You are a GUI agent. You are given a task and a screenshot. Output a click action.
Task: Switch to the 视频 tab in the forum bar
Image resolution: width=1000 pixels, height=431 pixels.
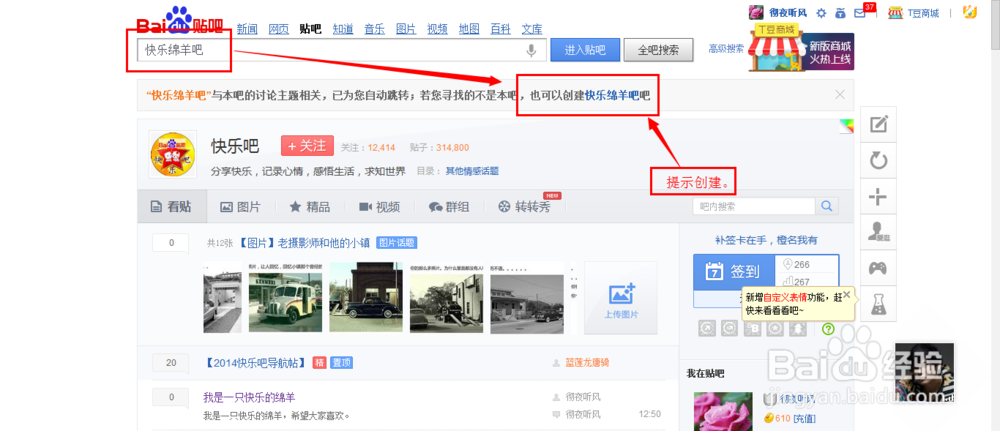tap(379, 207)
